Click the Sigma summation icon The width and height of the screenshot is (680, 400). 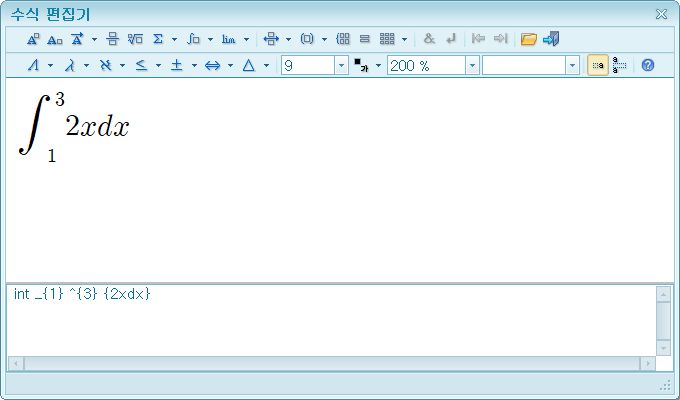pos(158,39)
